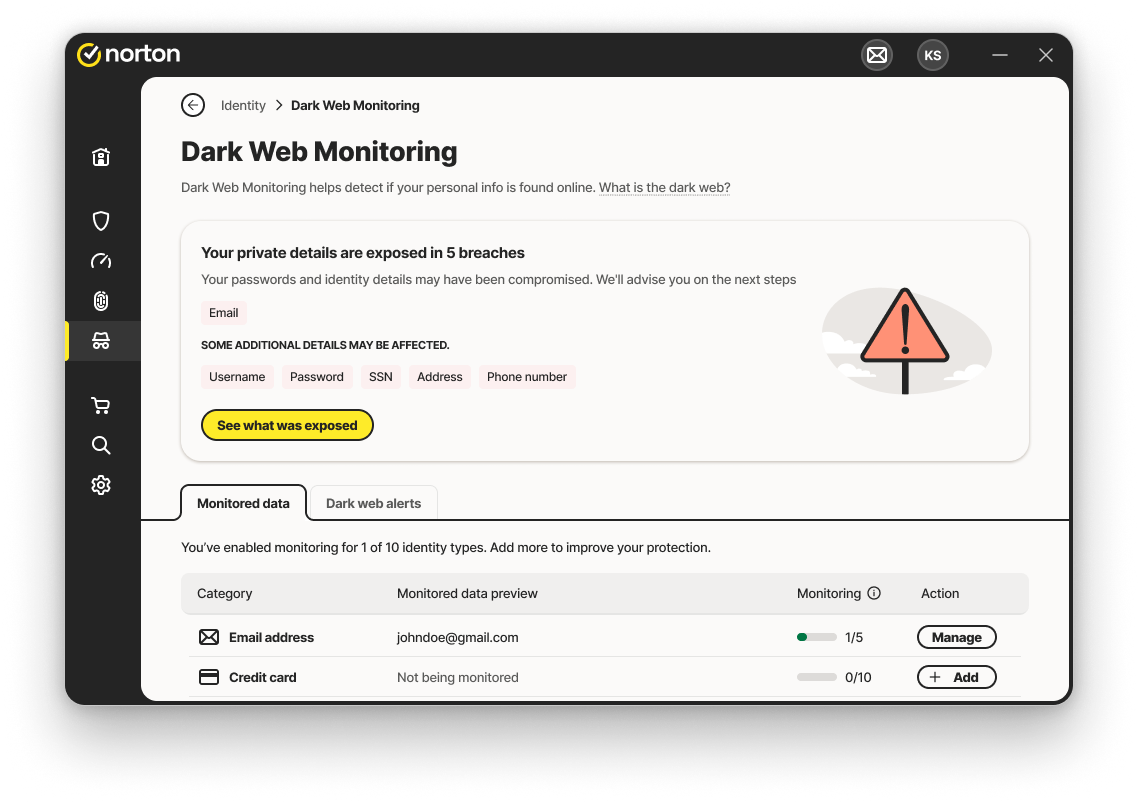Click the Password tag
The width and height of the screenshot is (1138, 802).
pyautogui.click(x=316, y=377)
